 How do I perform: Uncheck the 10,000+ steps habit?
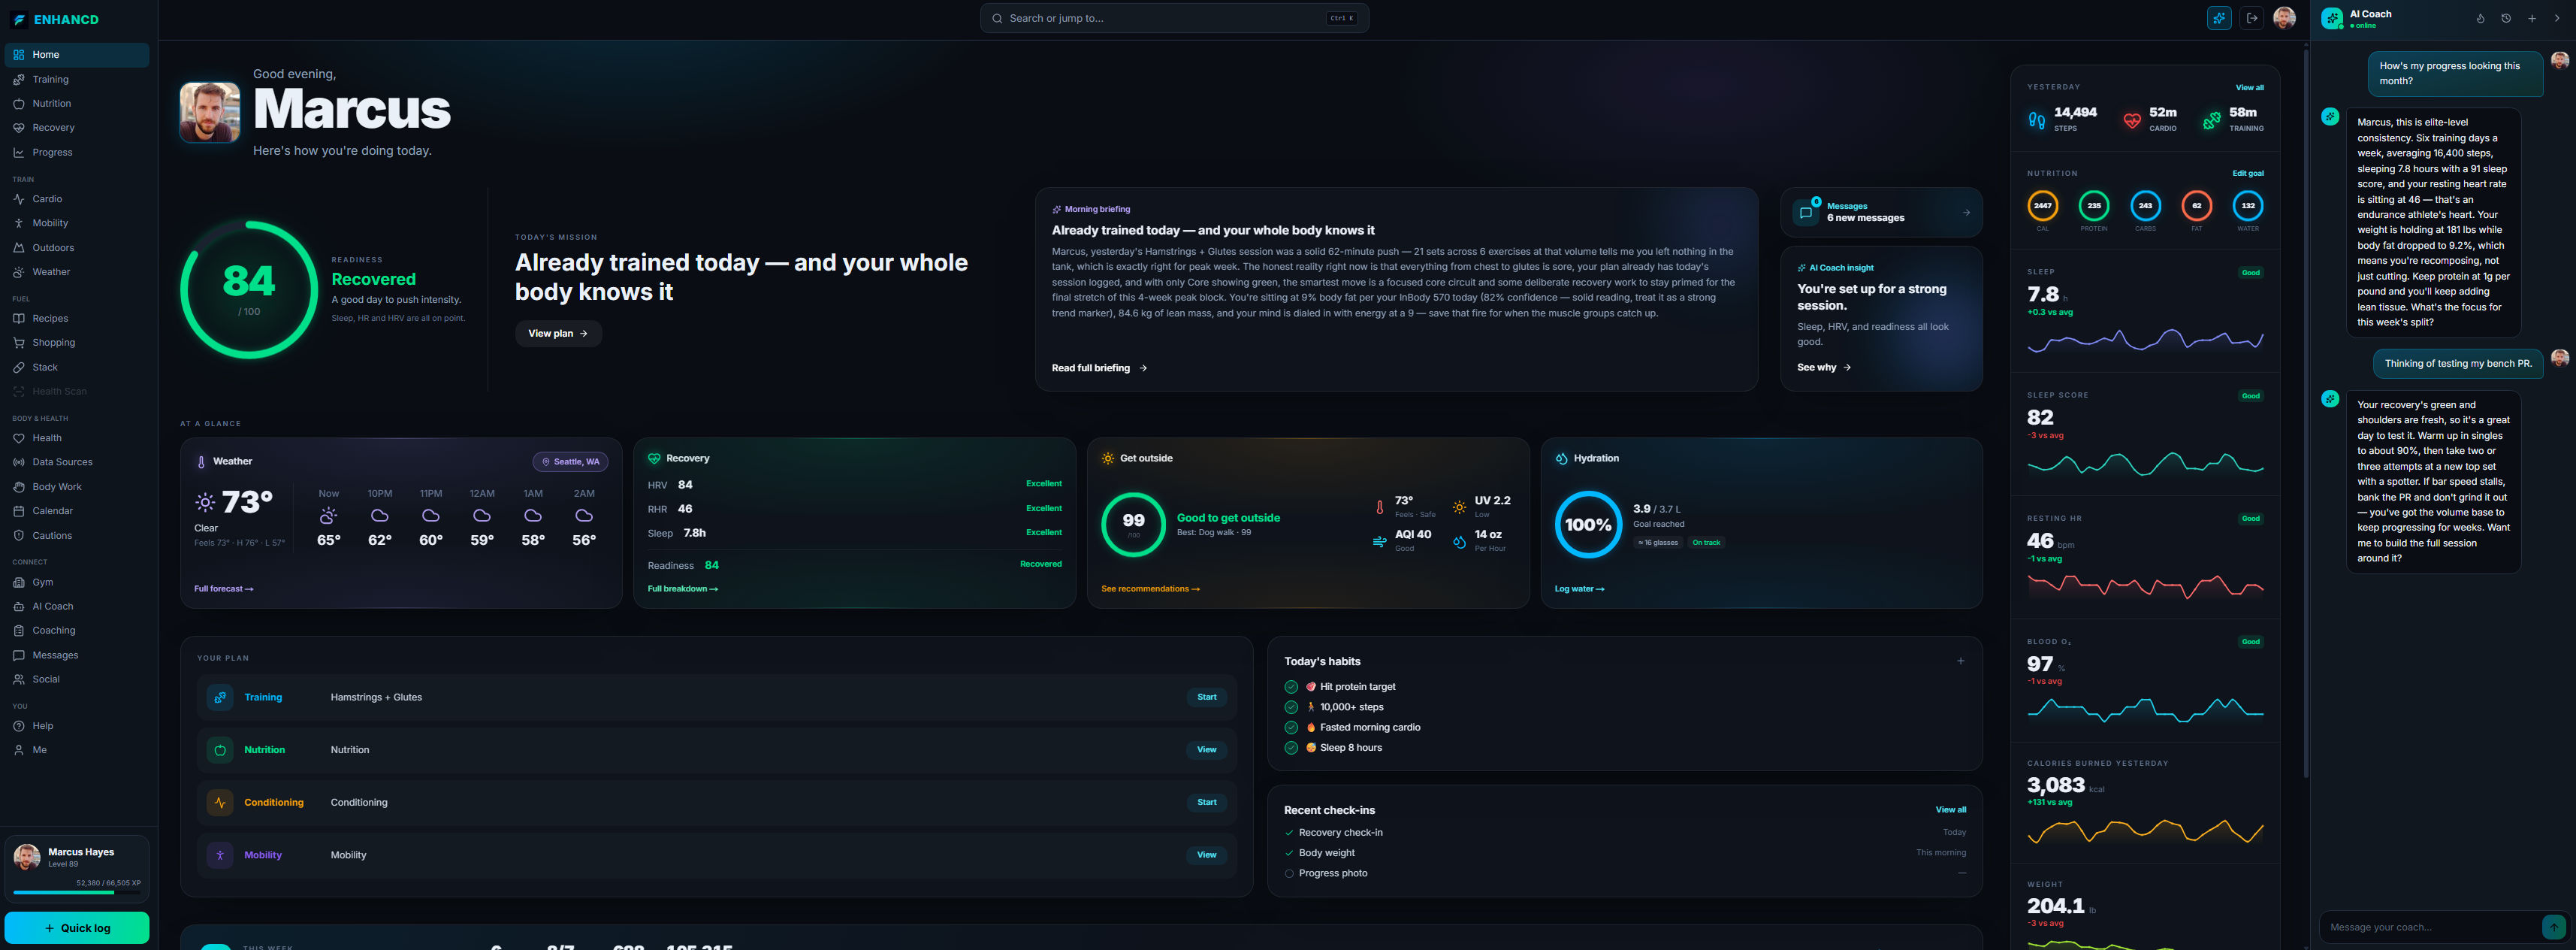tap(1291, 707)
